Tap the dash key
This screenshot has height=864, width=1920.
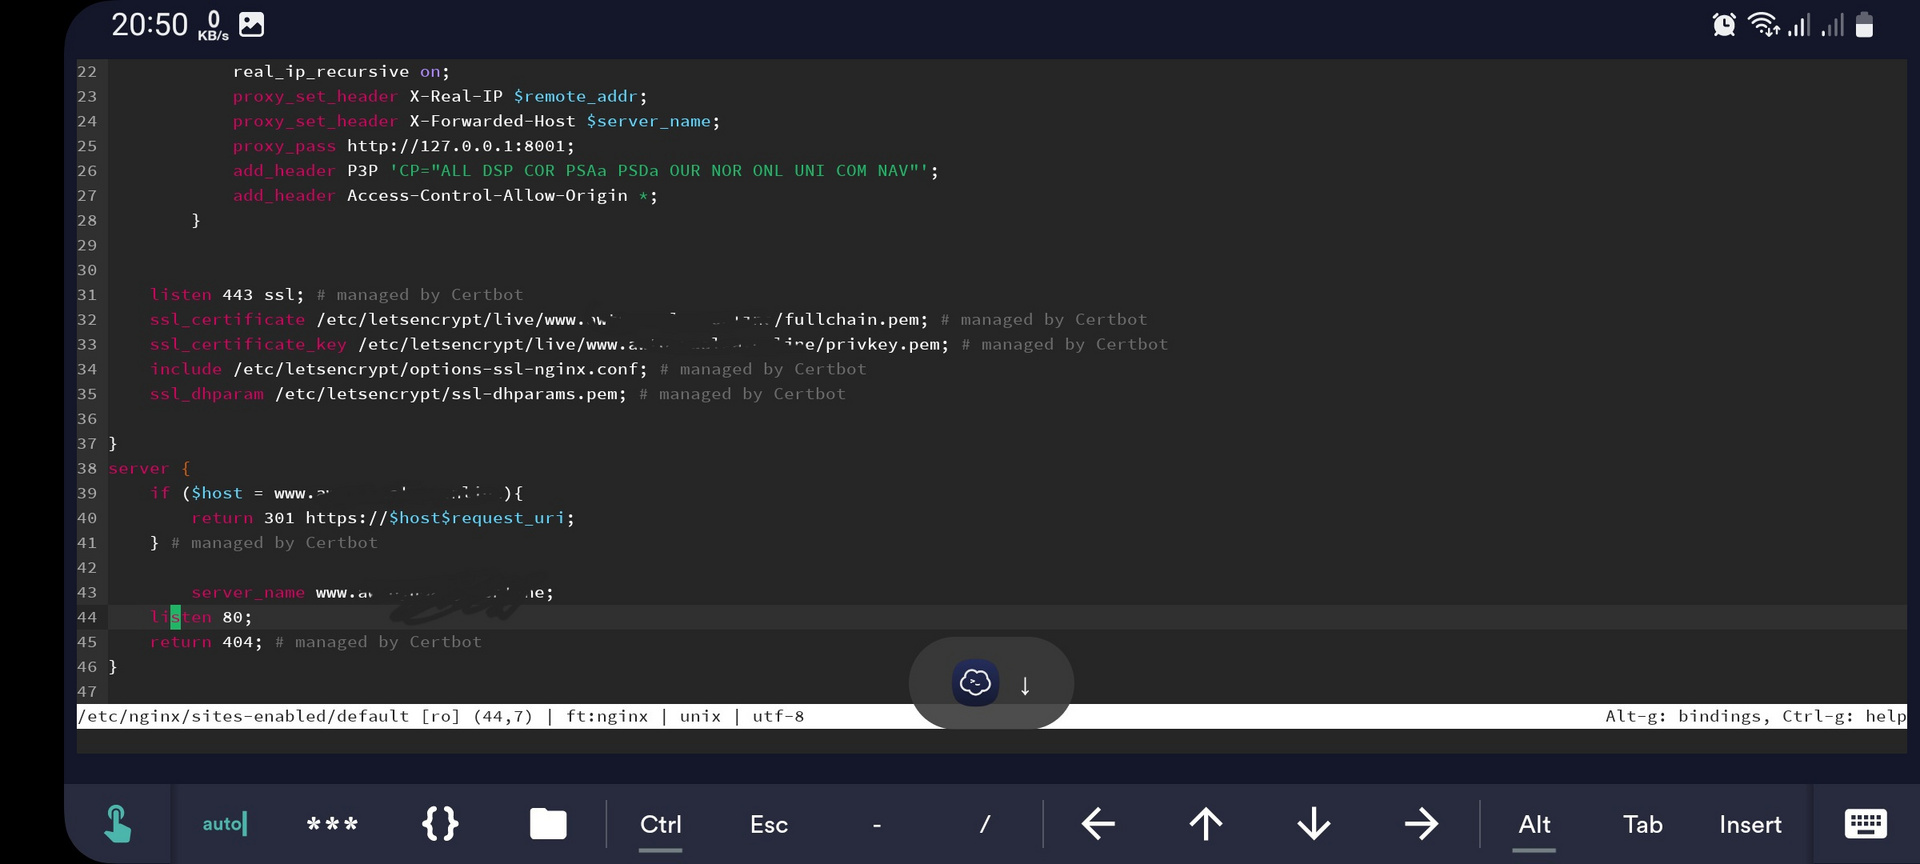[877, 825]
